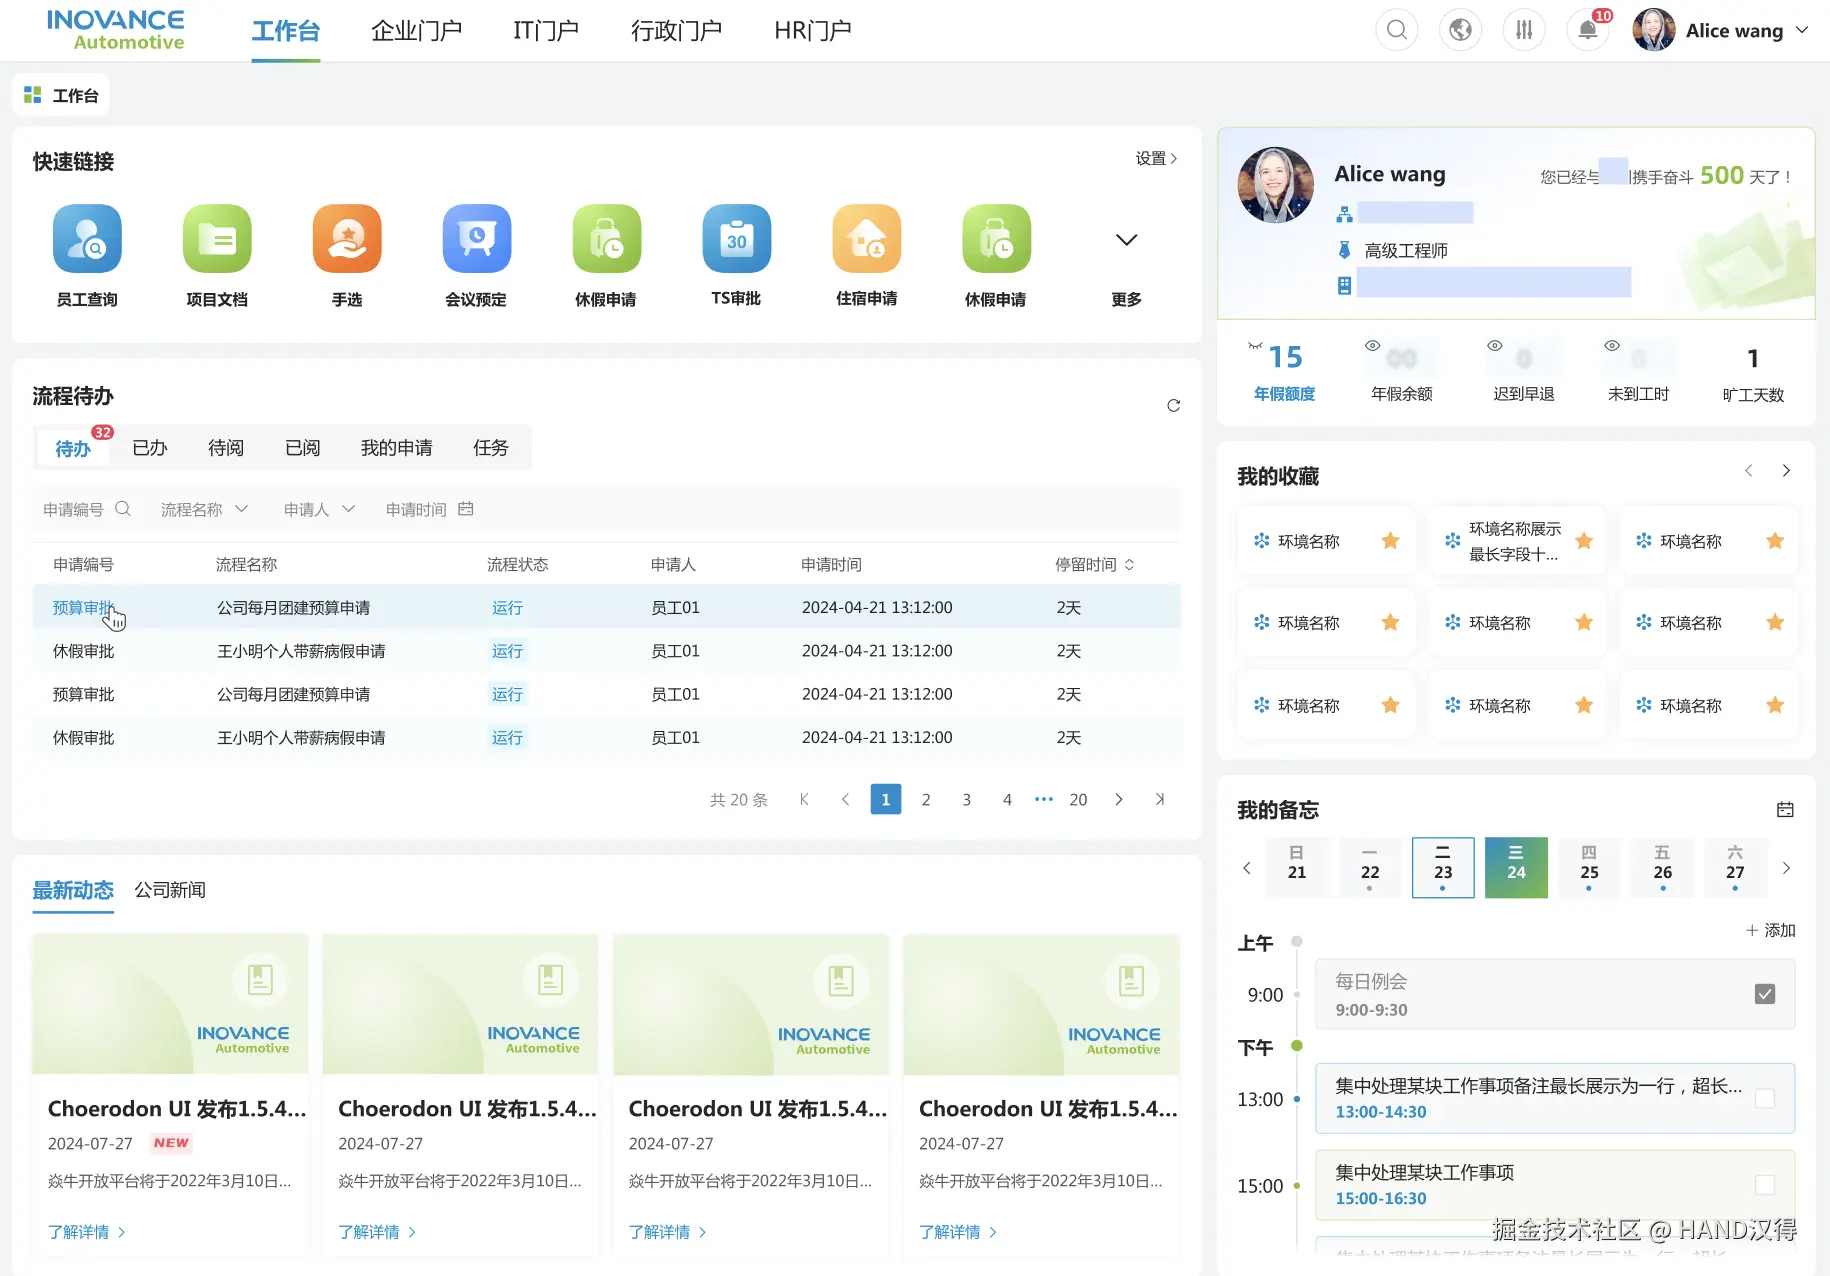The width and height of the screenshot is (1830, 1276).
Task: Show next week in 我的备忘
Action: tap(1786, 868)
